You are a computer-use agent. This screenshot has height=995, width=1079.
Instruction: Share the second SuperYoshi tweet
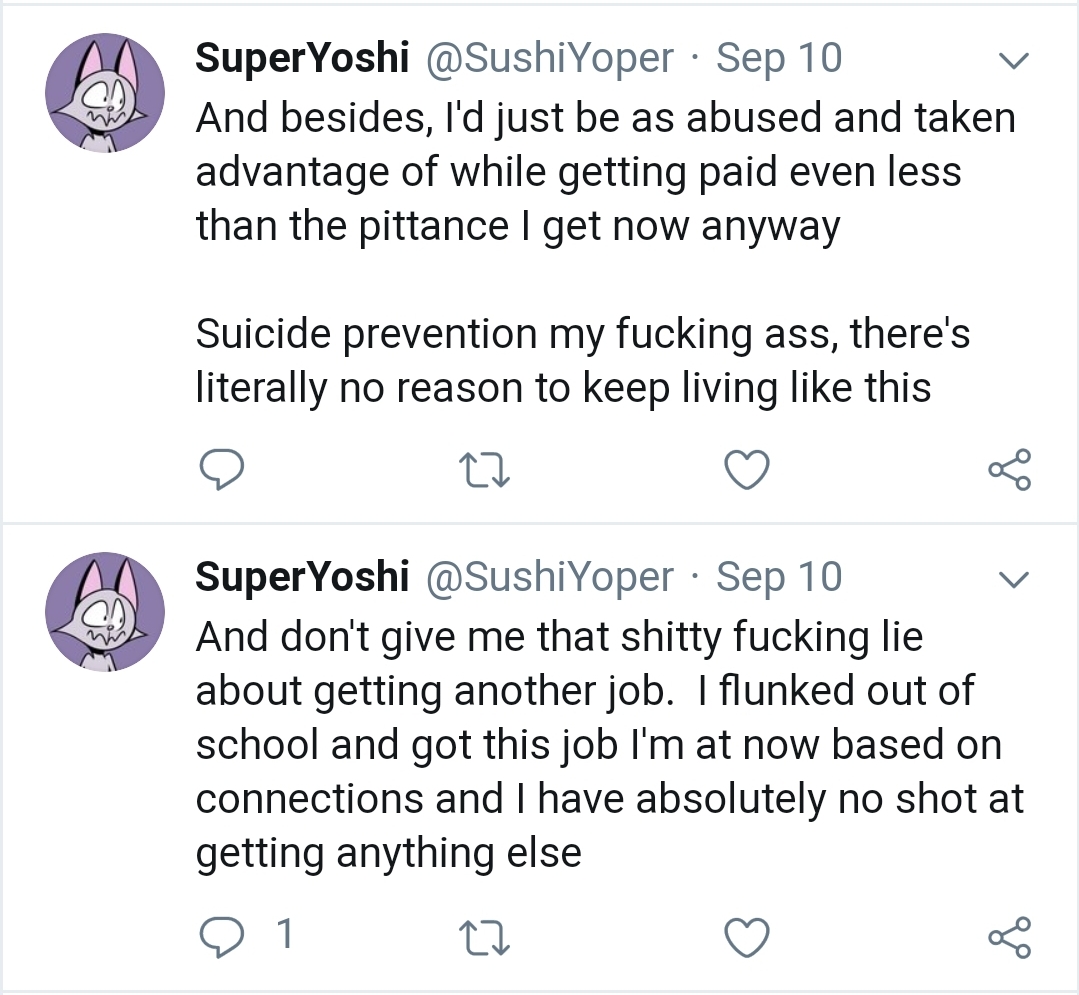pyautogui.click(x=1008, y=936)
